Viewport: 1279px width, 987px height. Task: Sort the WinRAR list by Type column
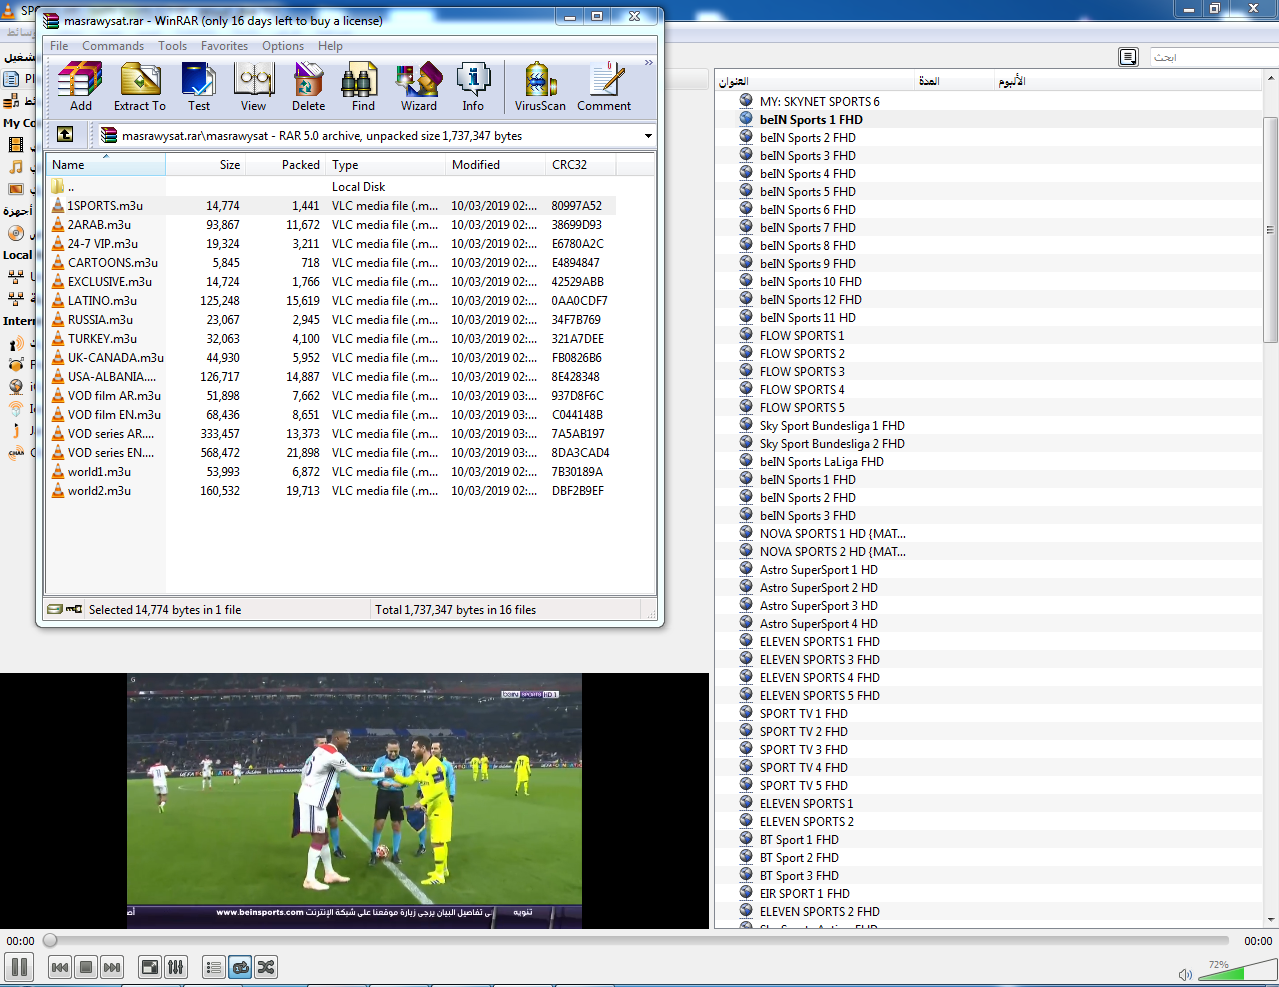click(x=386, y=165)
